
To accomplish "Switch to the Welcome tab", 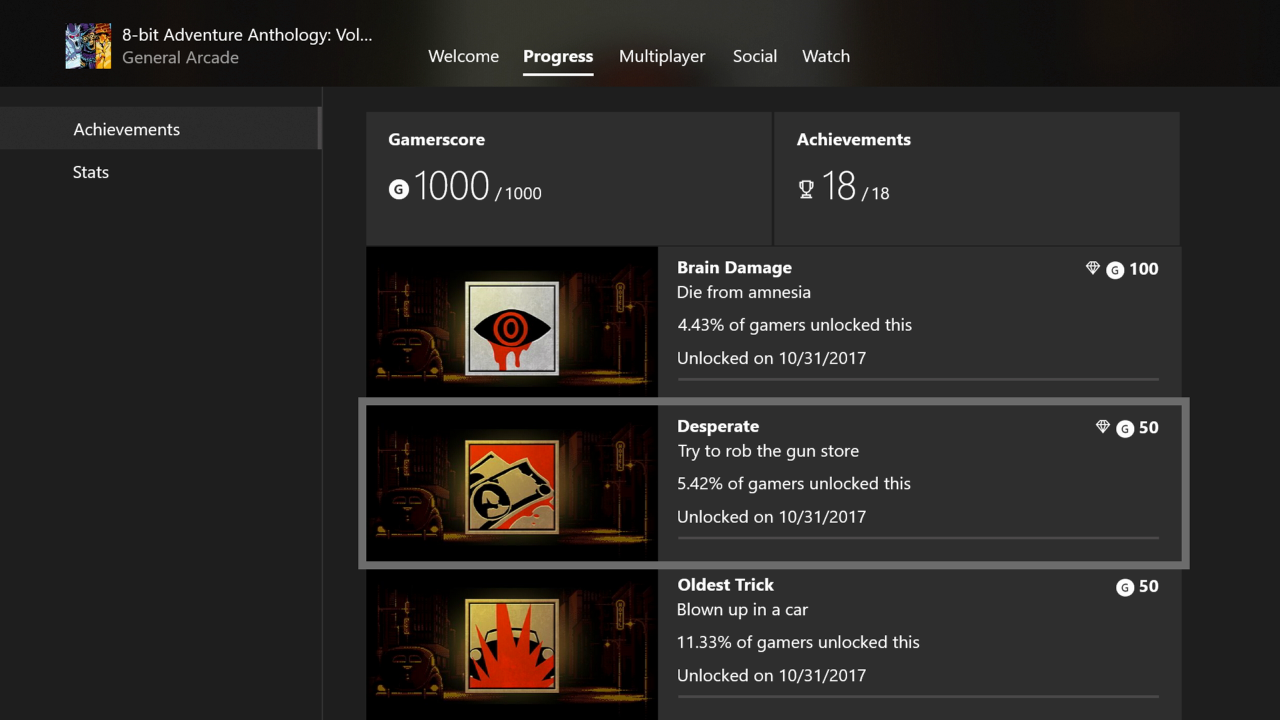I will (x=463, y=56).
